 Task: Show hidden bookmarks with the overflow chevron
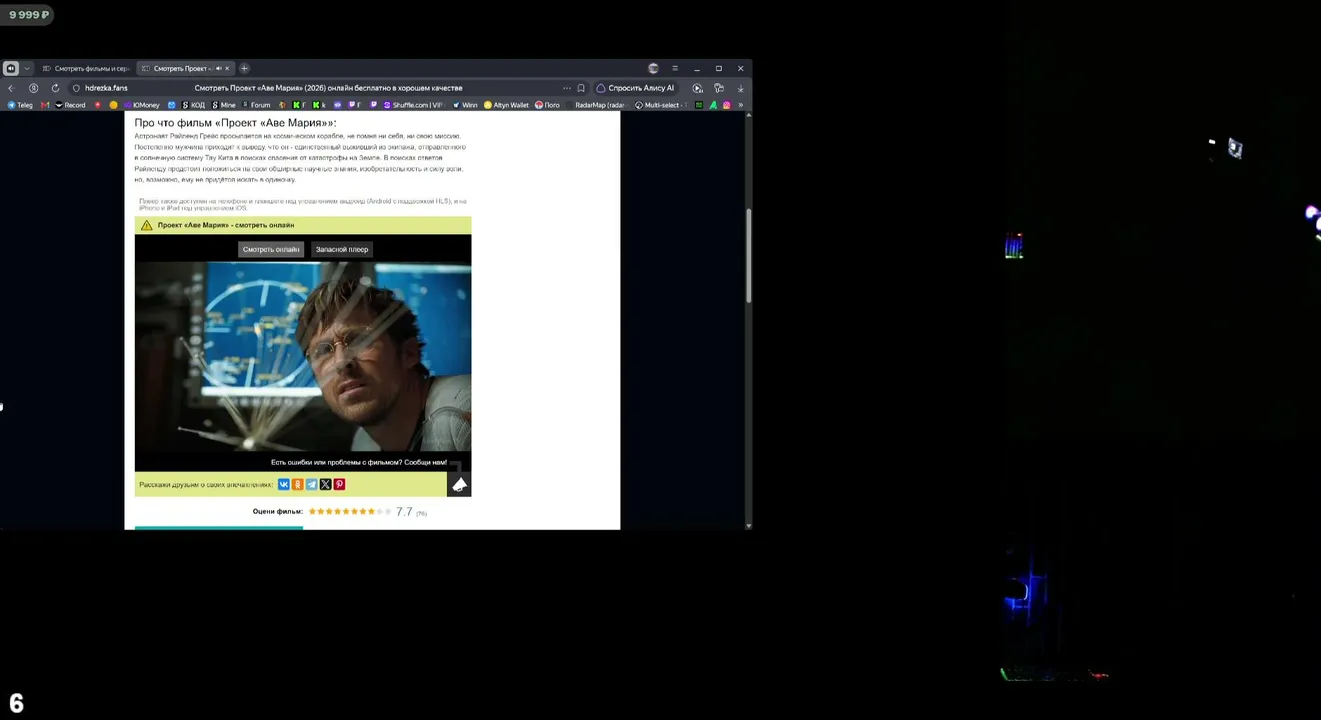[x=741, y=105]
